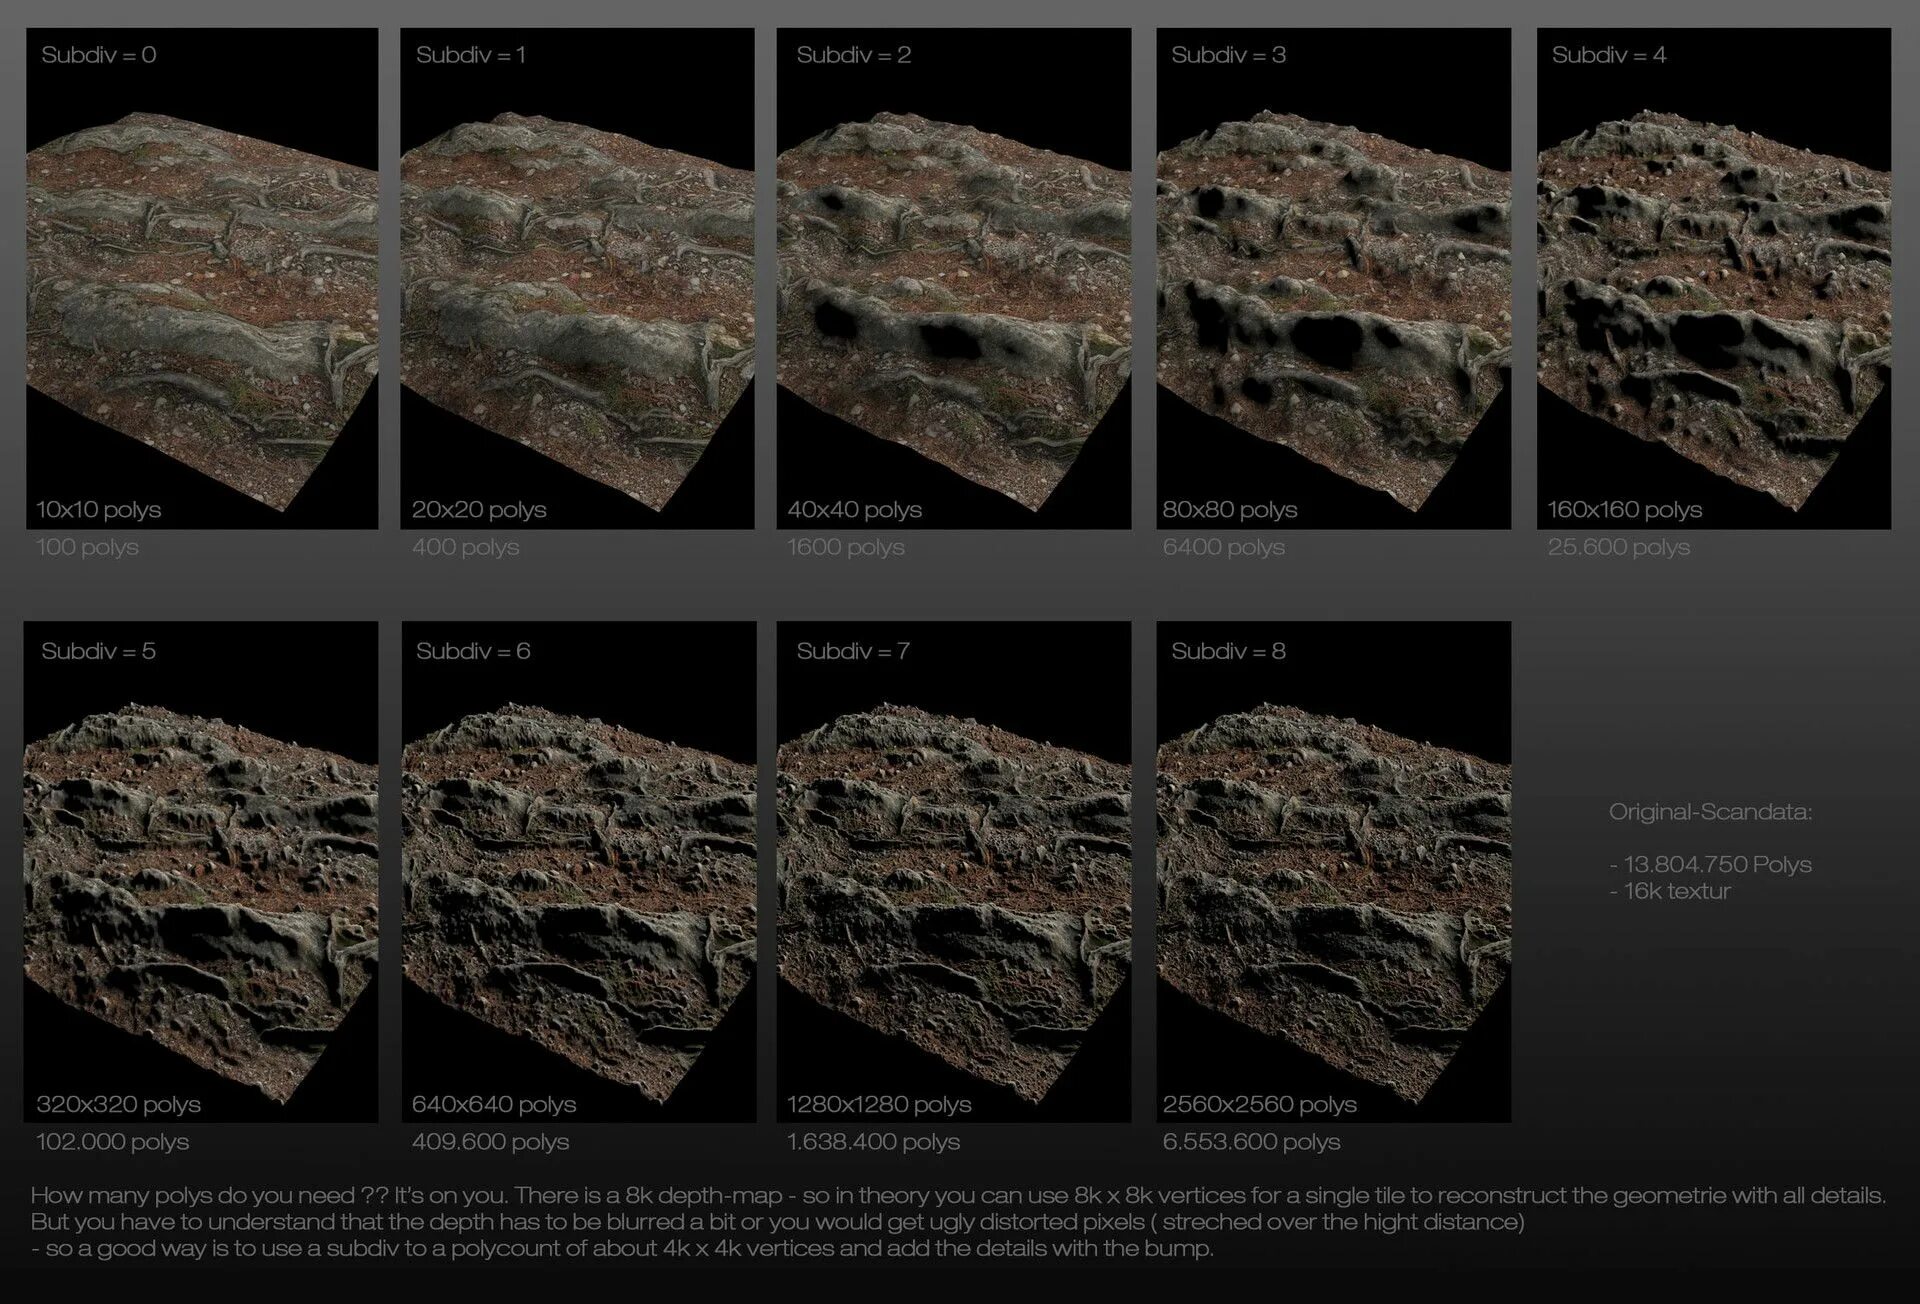Click the 'Subdiv = 5' label
This screenshot has height=1304, width=1920.
coord(99,651)
